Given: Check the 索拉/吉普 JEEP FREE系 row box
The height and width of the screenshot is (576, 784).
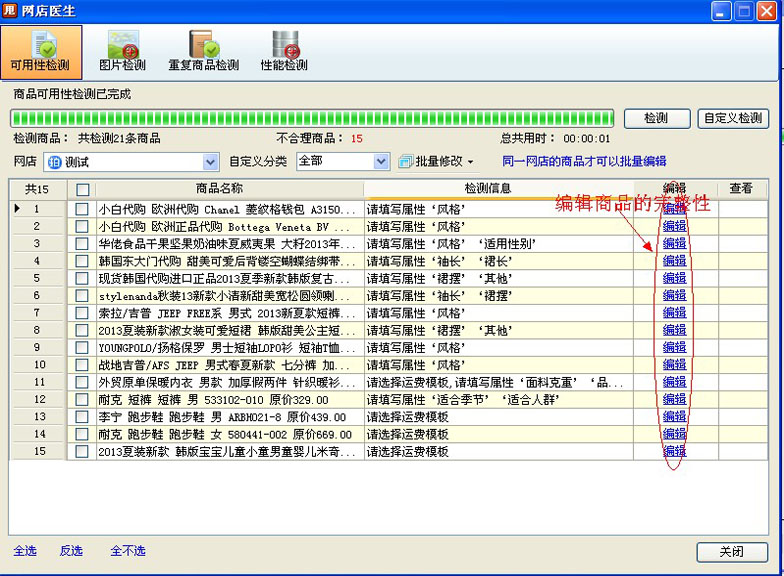Looking at the screenshot, I should pyautogui.click(x=82, y=313).
